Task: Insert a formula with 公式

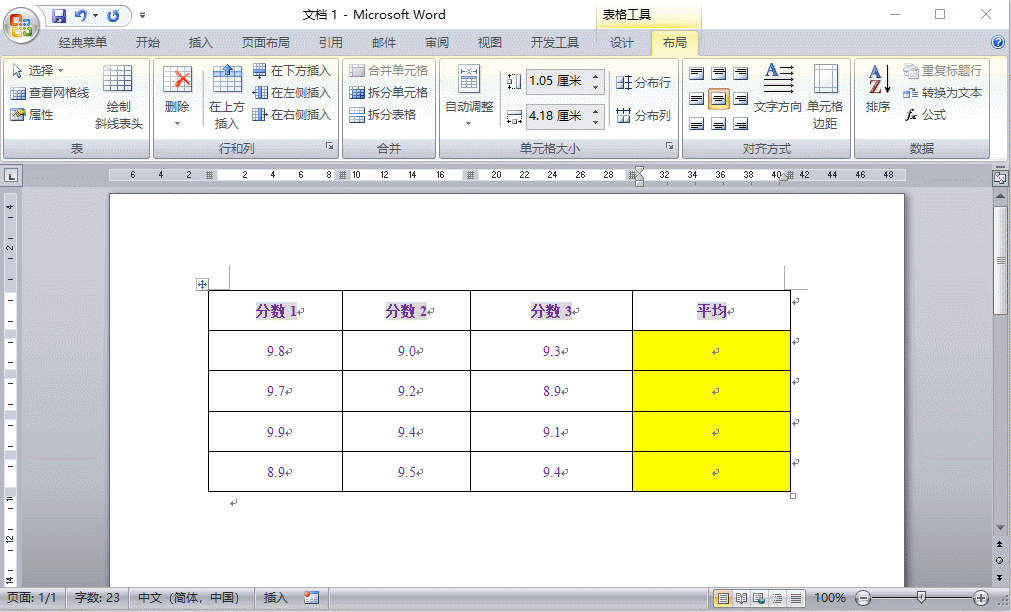Action: point(925,115)
